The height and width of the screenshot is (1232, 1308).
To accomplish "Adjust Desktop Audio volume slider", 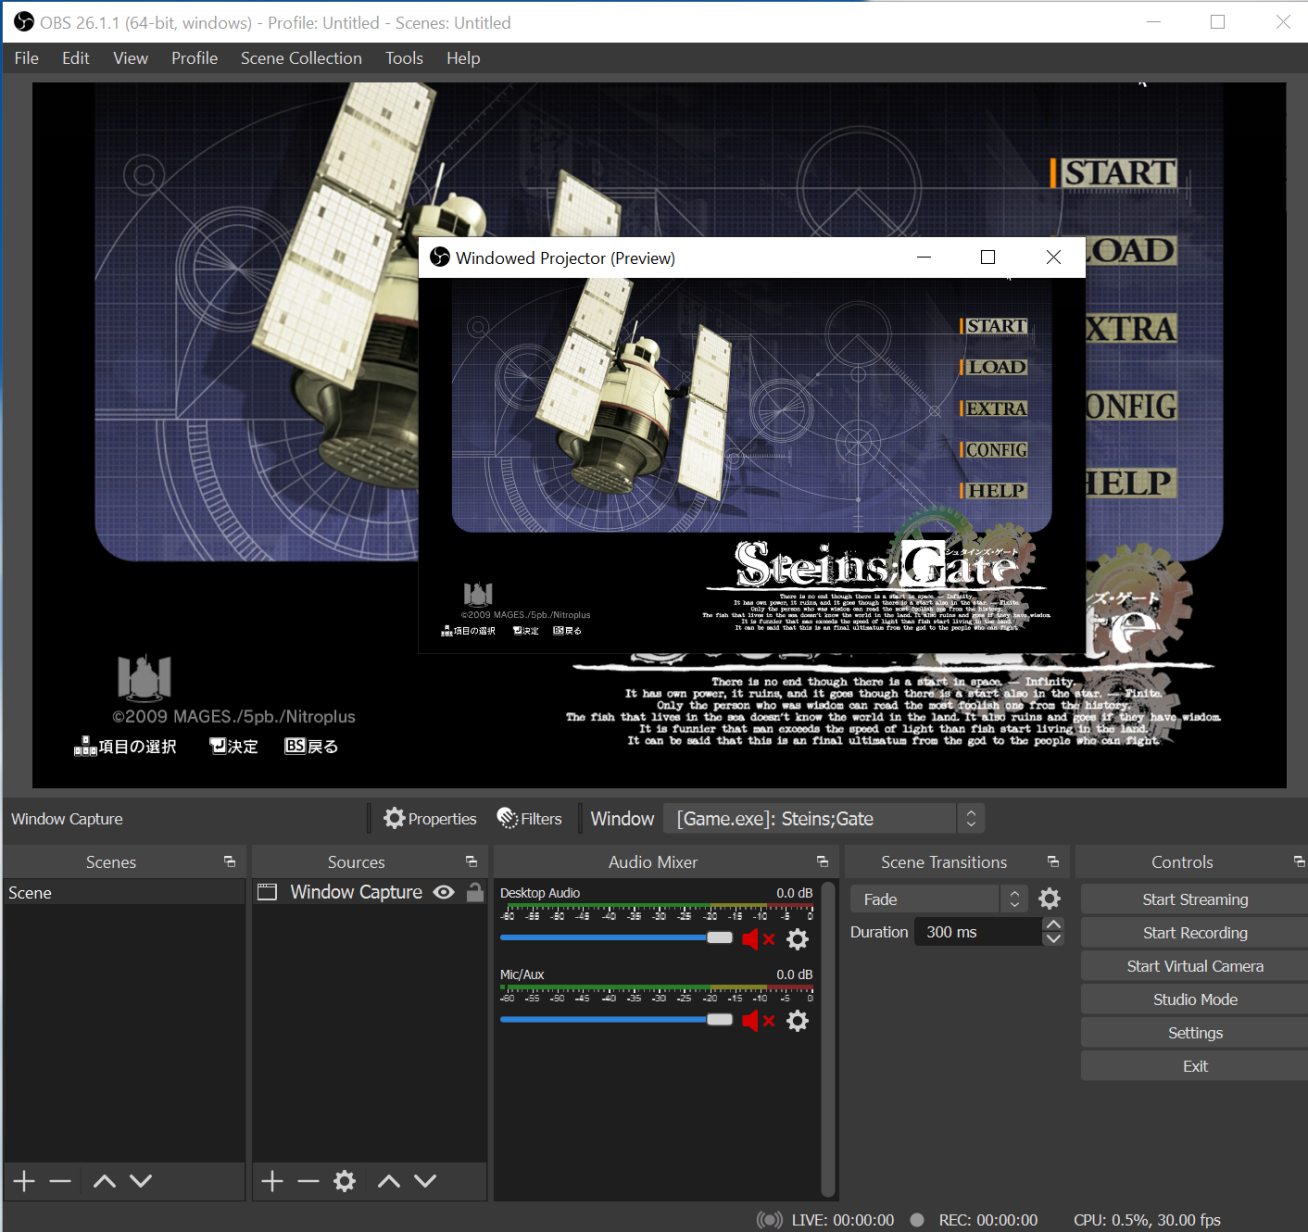I will [616, 938].
